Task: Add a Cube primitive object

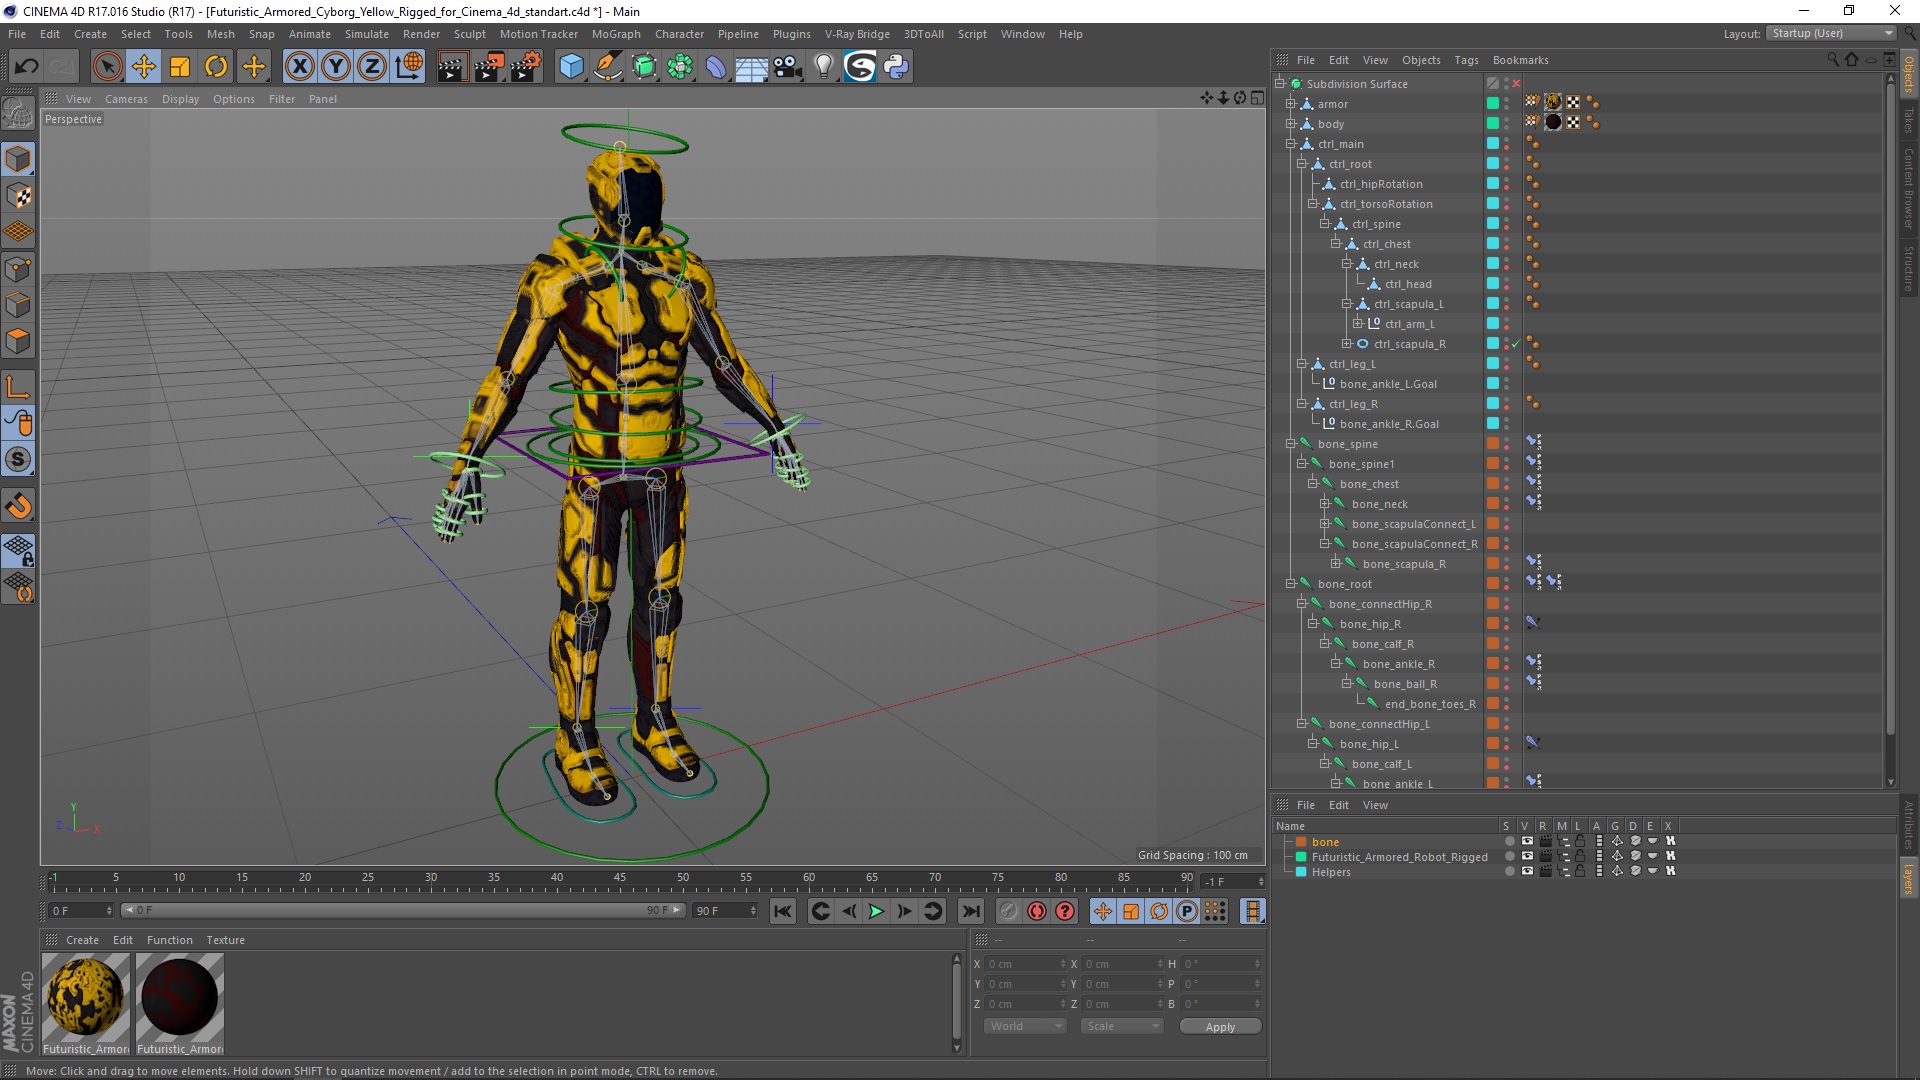Action: click(x=571, y=67)
